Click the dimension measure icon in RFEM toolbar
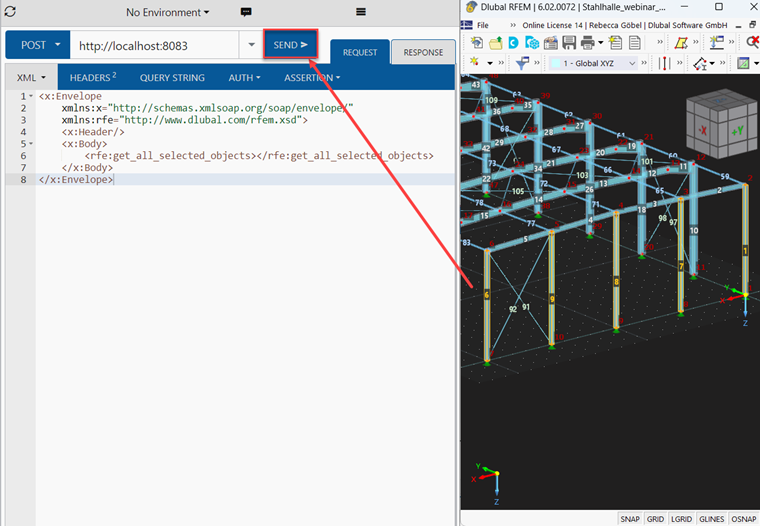The width and height of the screenshot is (760, 526). 700,63
